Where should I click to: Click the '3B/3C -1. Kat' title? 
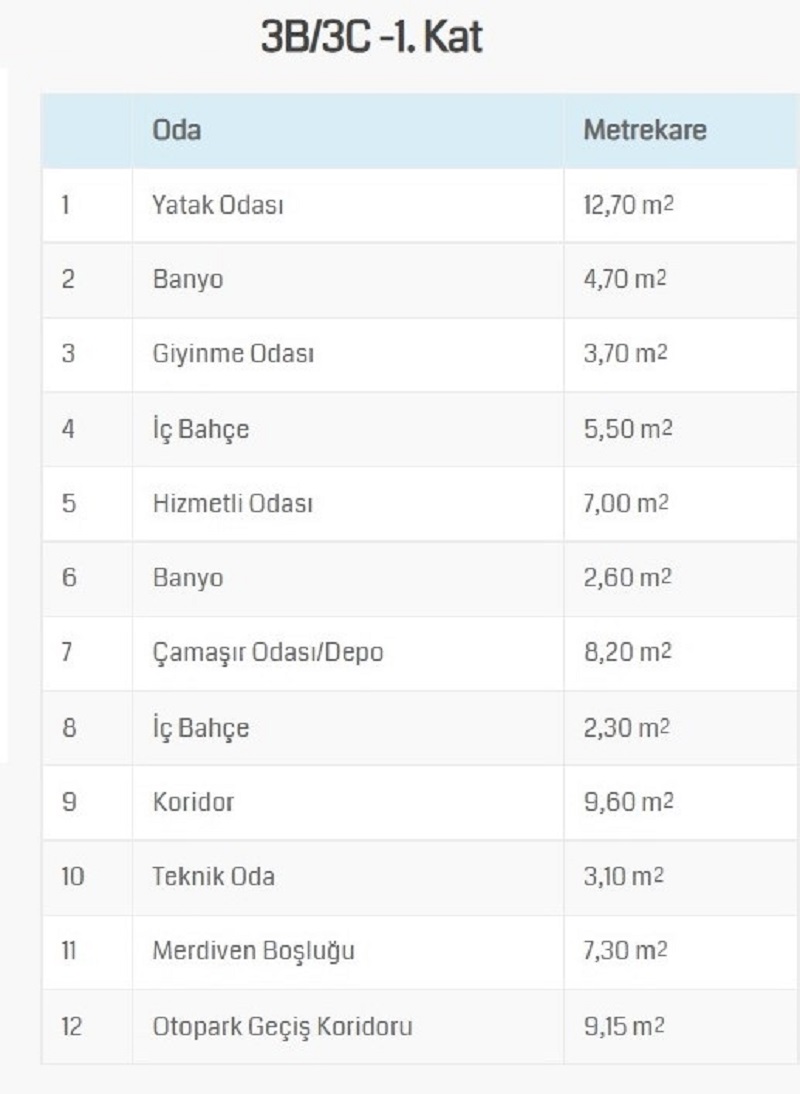point(371,36)
